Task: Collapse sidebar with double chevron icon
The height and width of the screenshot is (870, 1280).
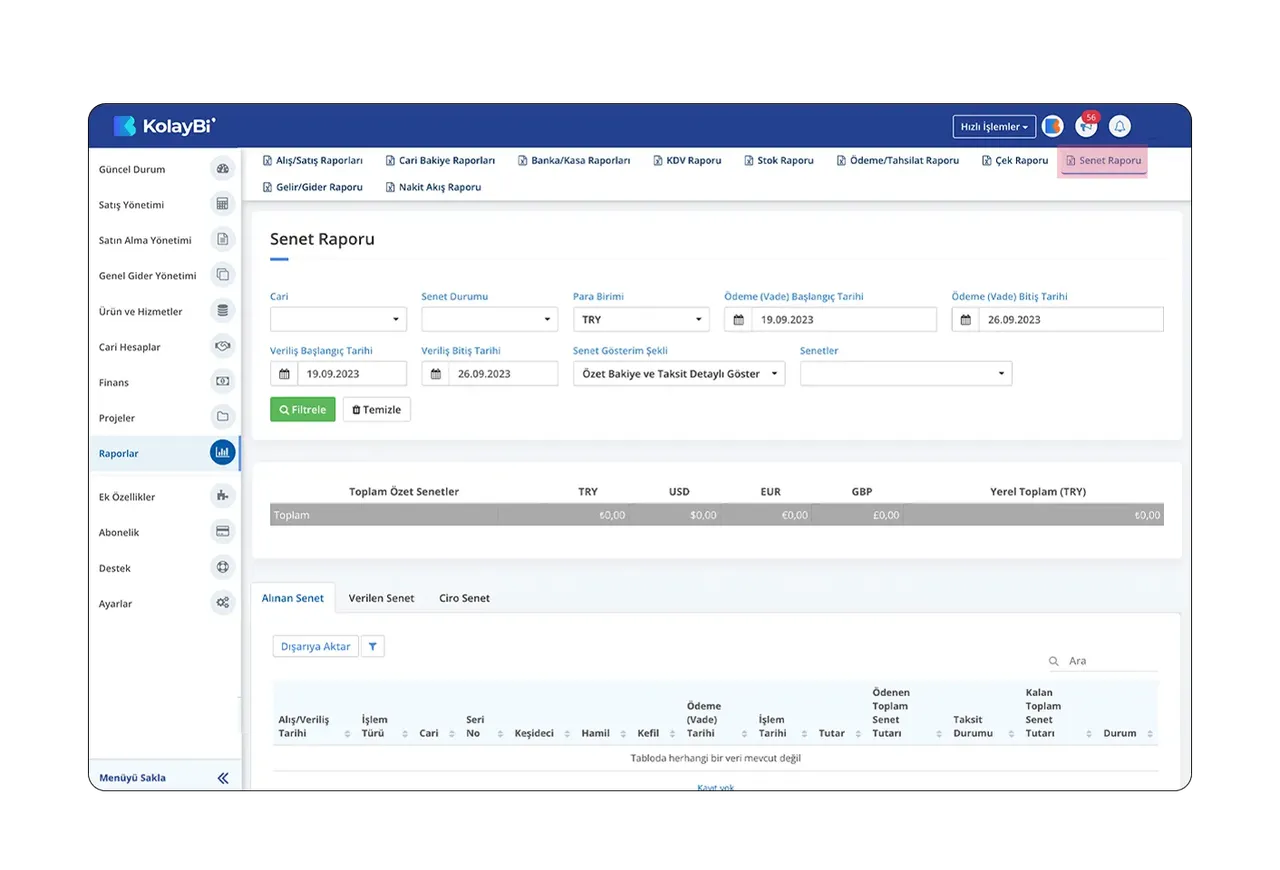Action: click(x=223, y=778)
